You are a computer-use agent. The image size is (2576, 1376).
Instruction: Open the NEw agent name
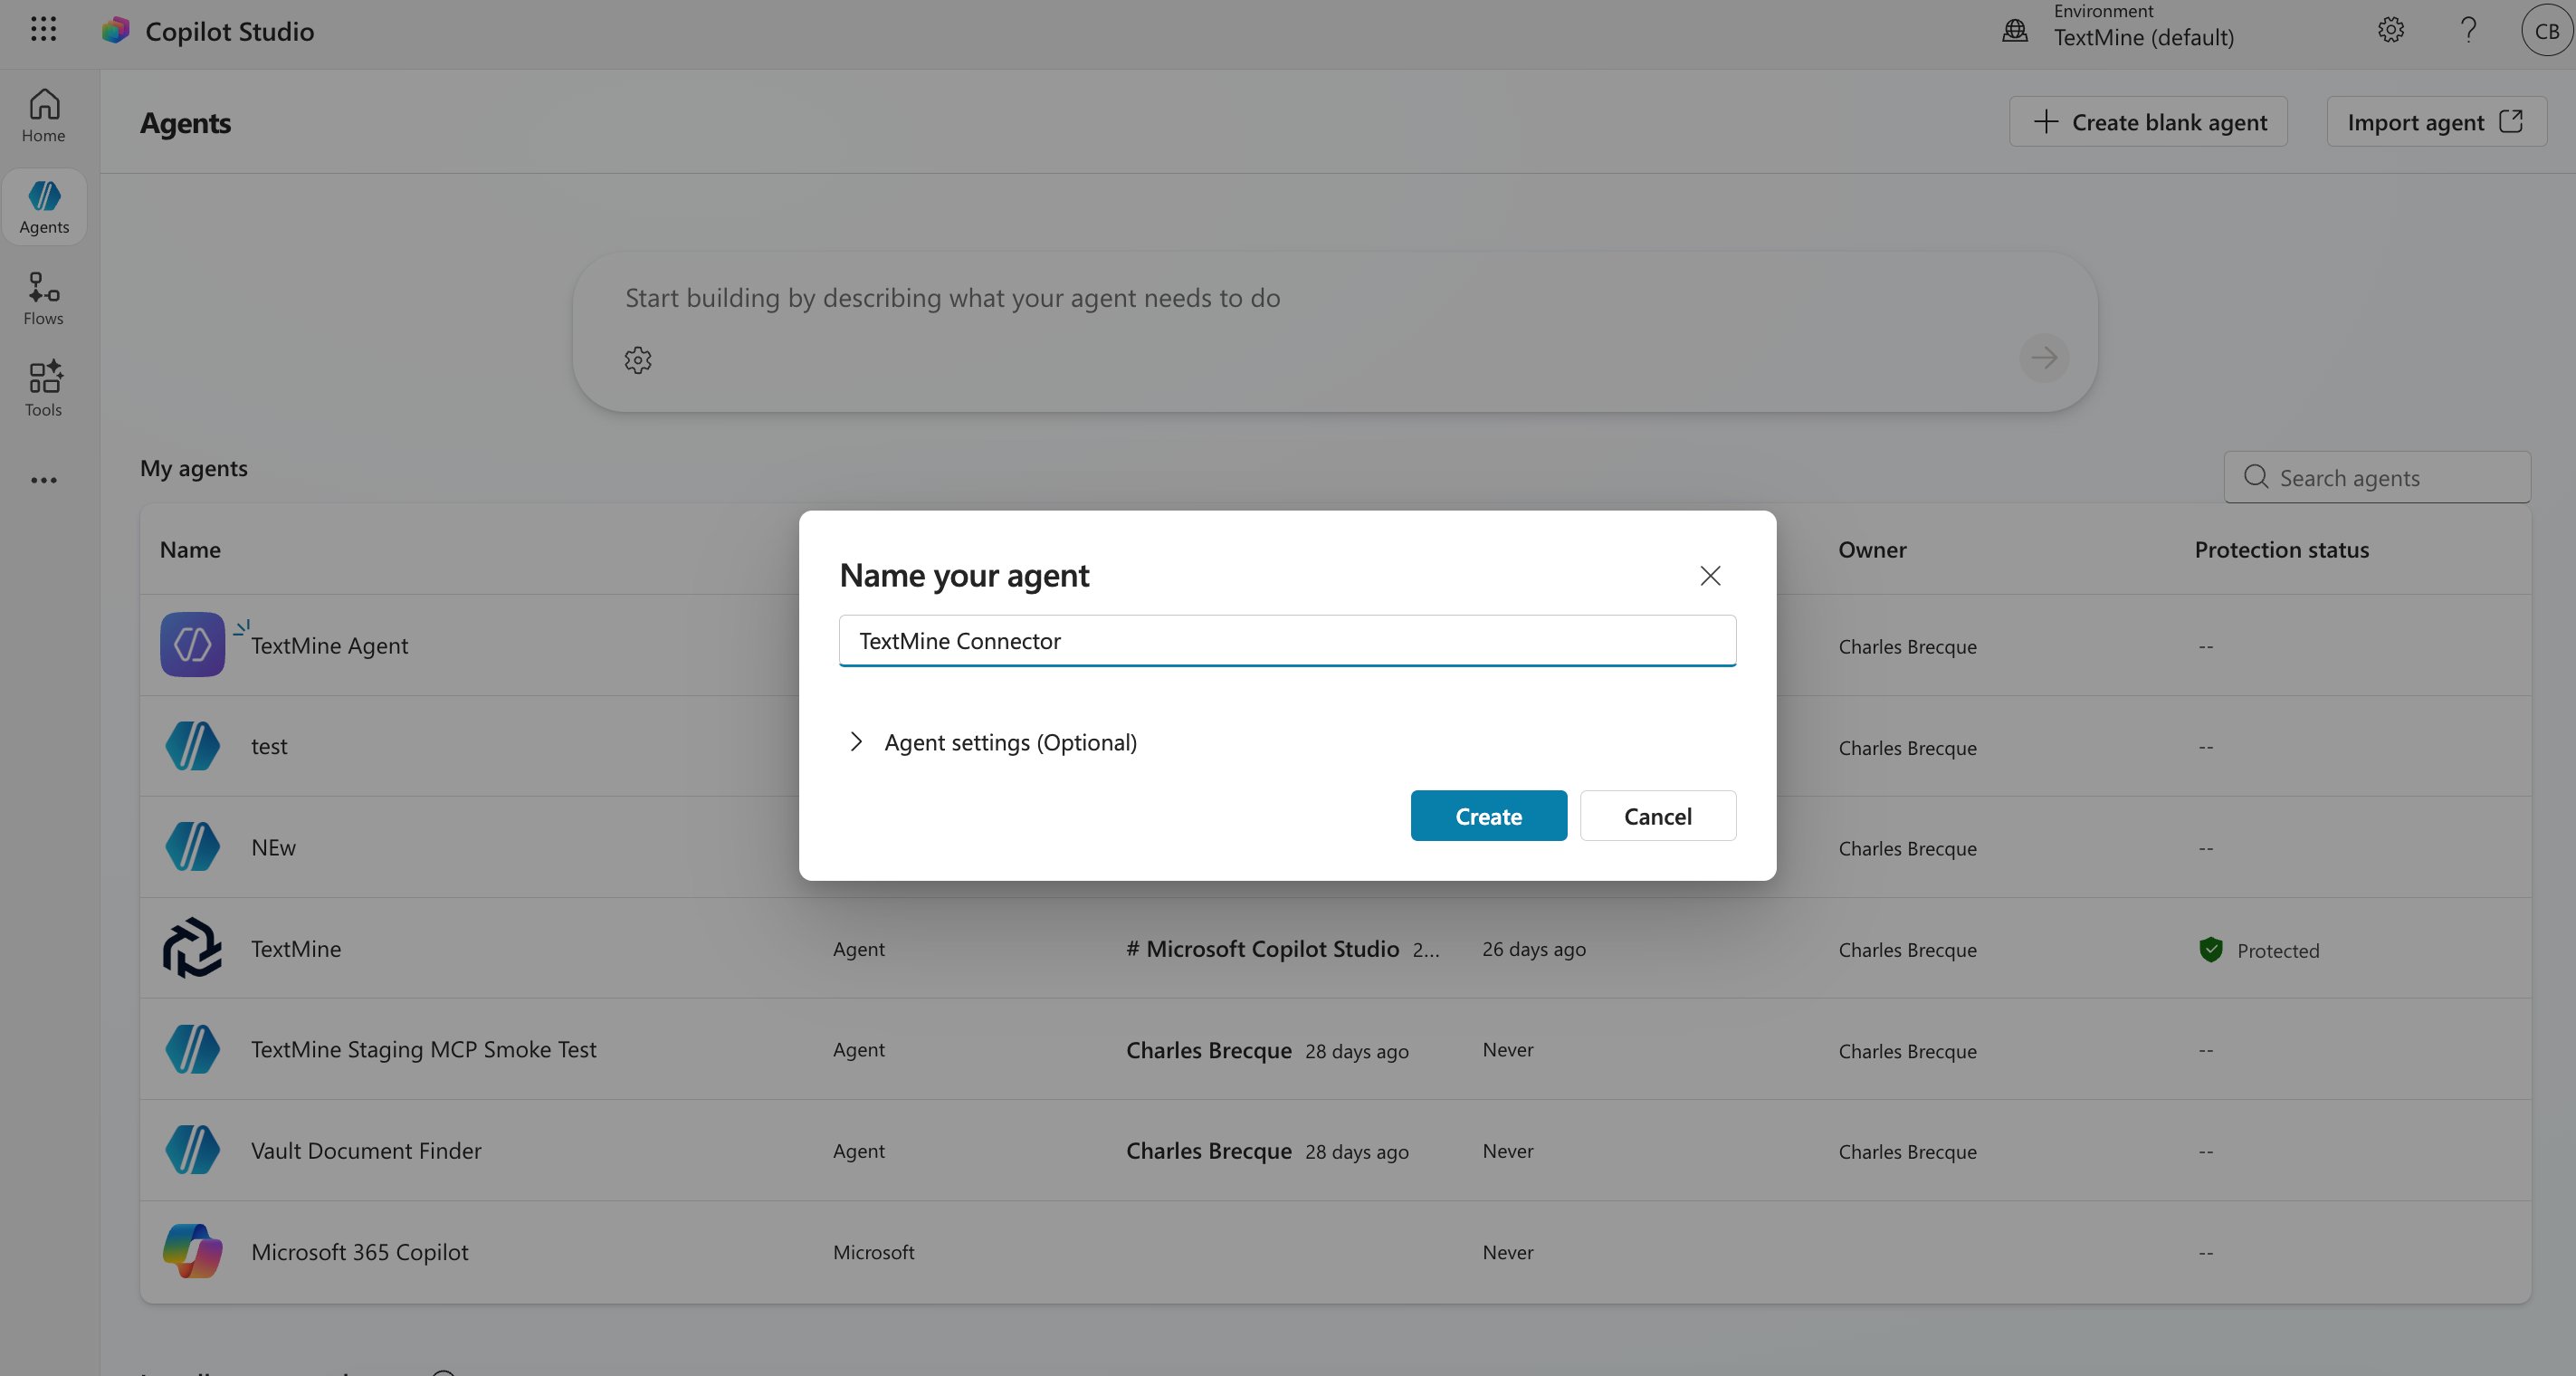tap(273, 848)
